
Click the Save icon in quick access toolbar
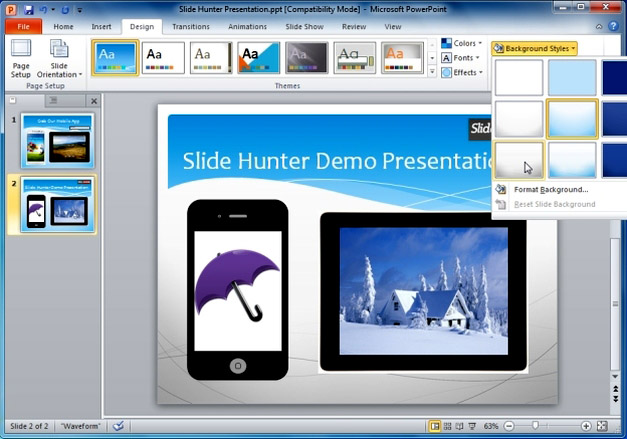pyautogui.click(x=28, y=10)
